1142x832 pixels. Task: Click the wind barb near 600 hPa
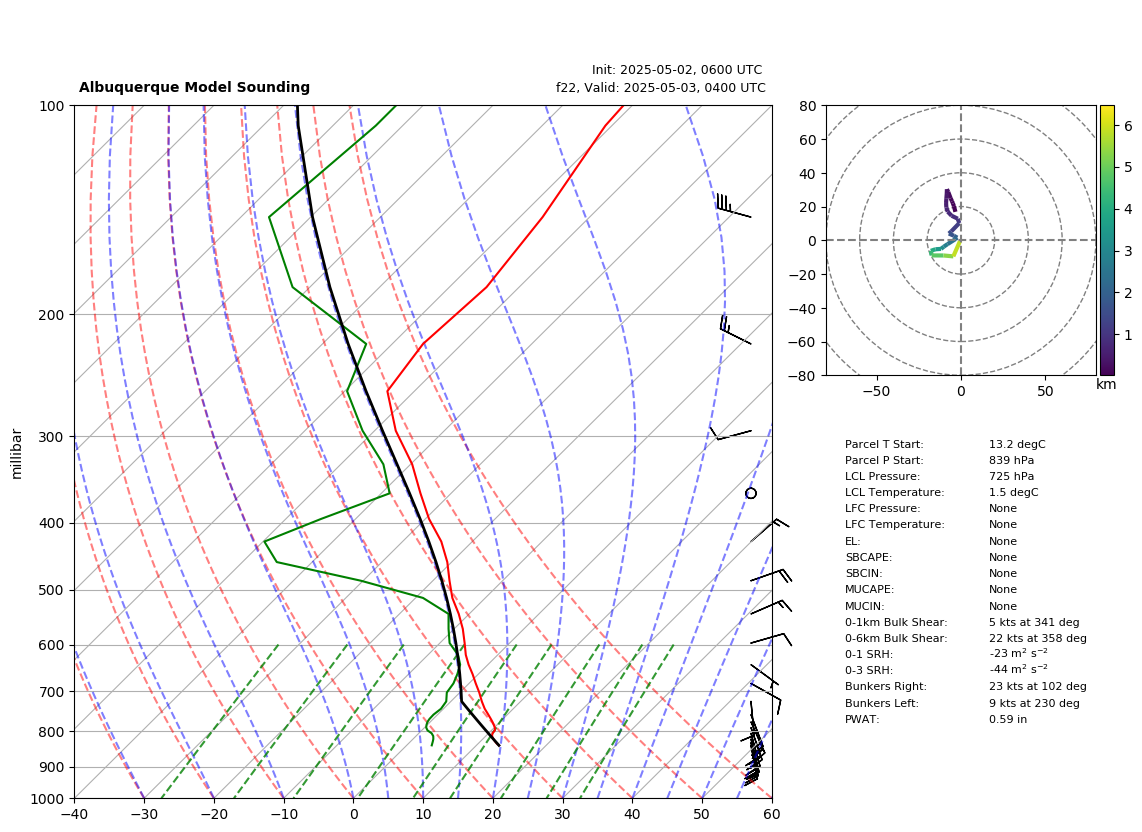[x=771, y=639]
